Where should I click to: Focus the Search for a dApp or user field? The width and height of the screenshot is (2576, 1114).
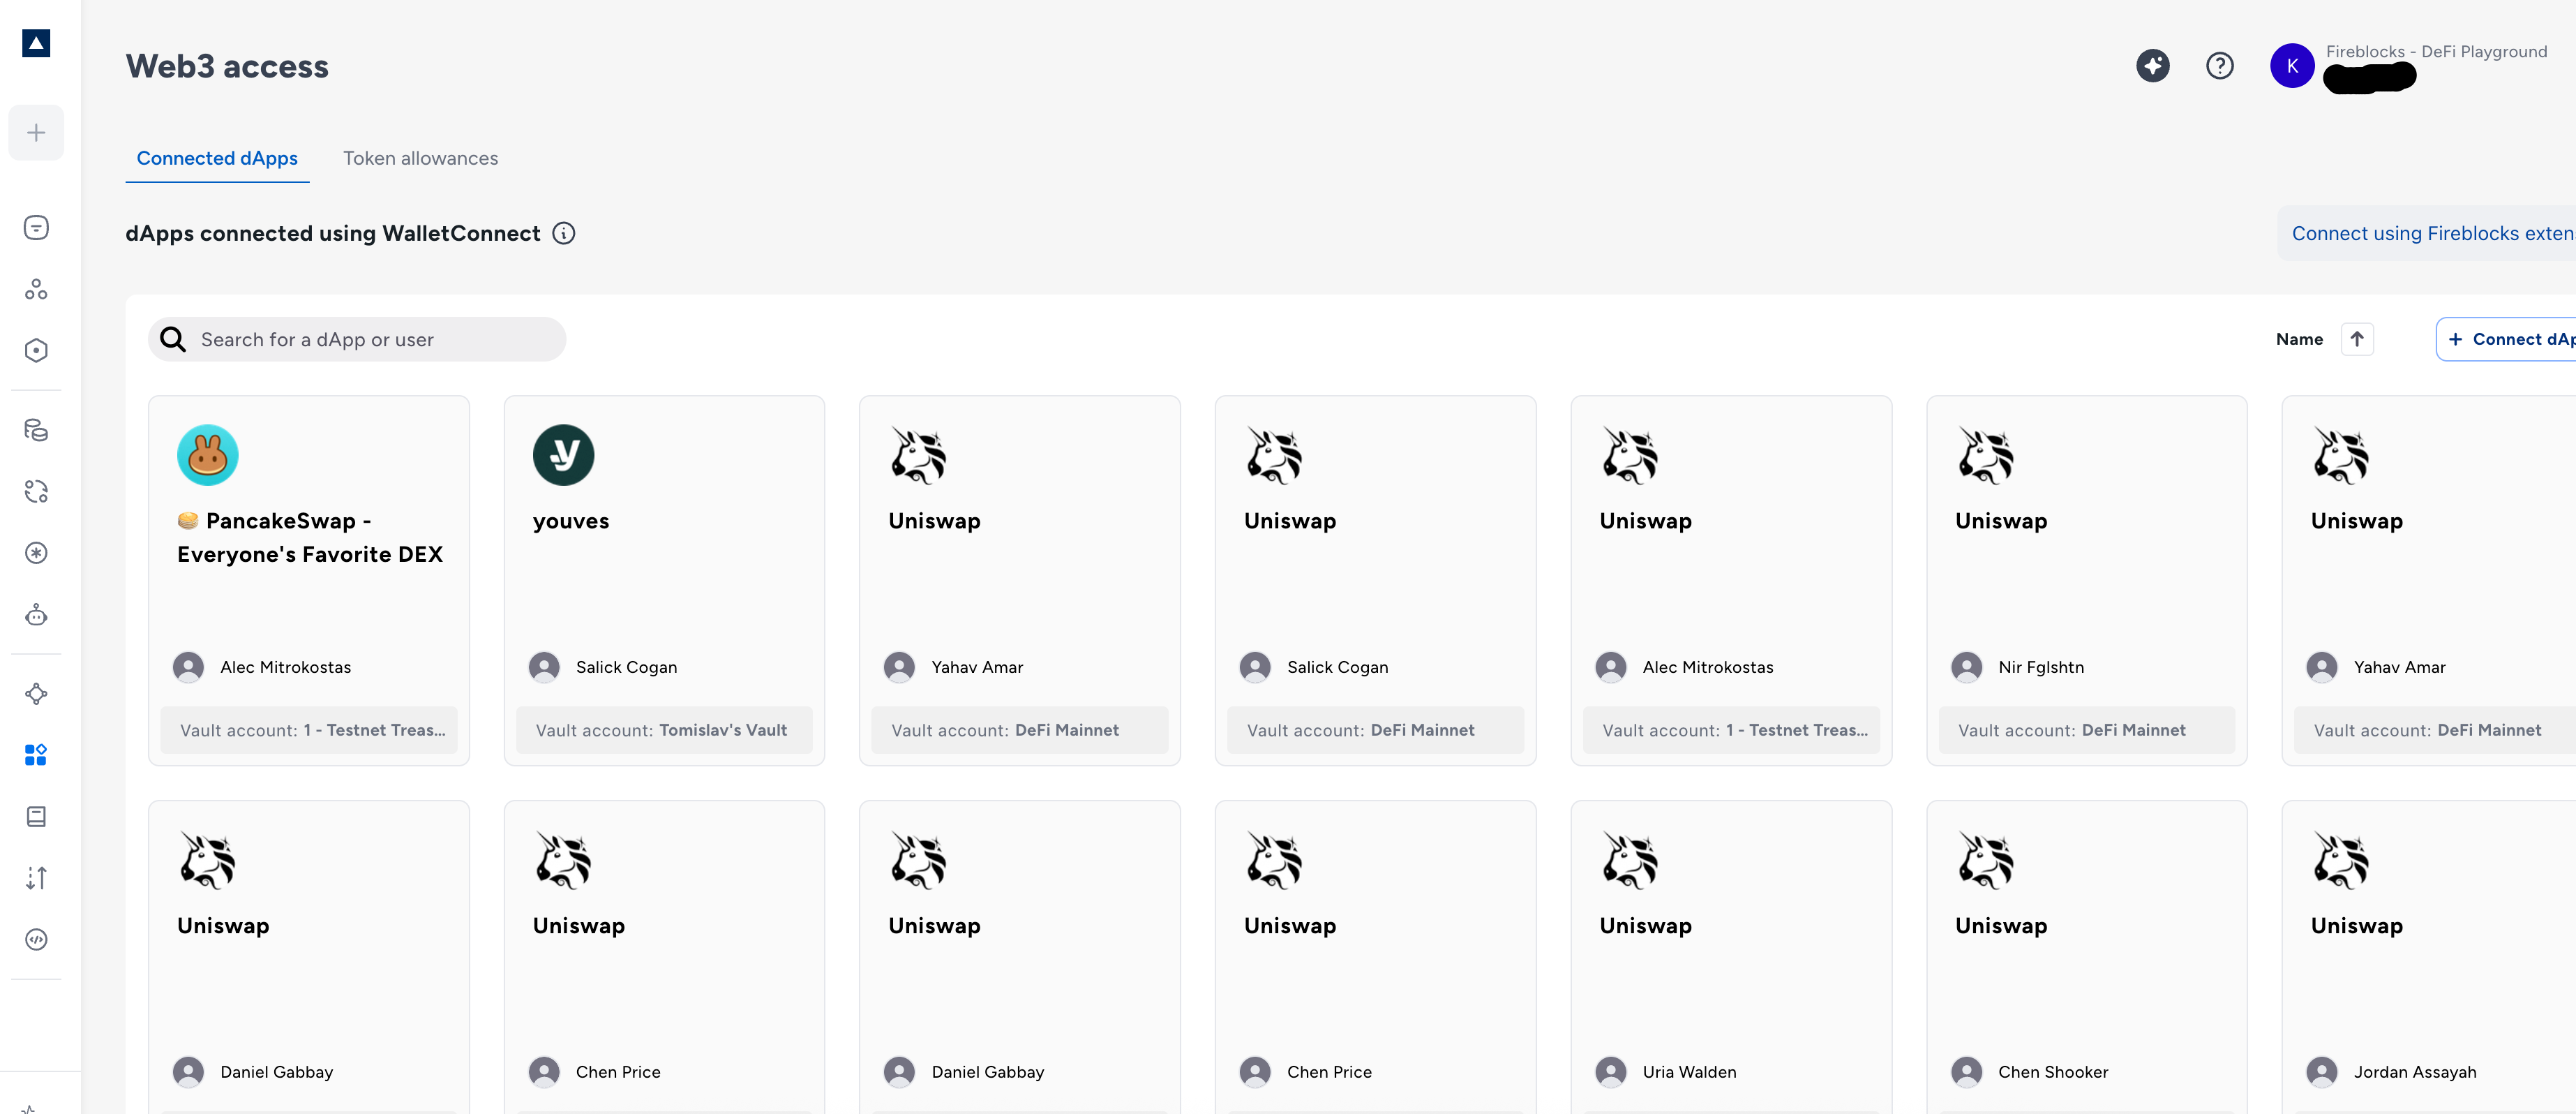[x=357, y=340]
